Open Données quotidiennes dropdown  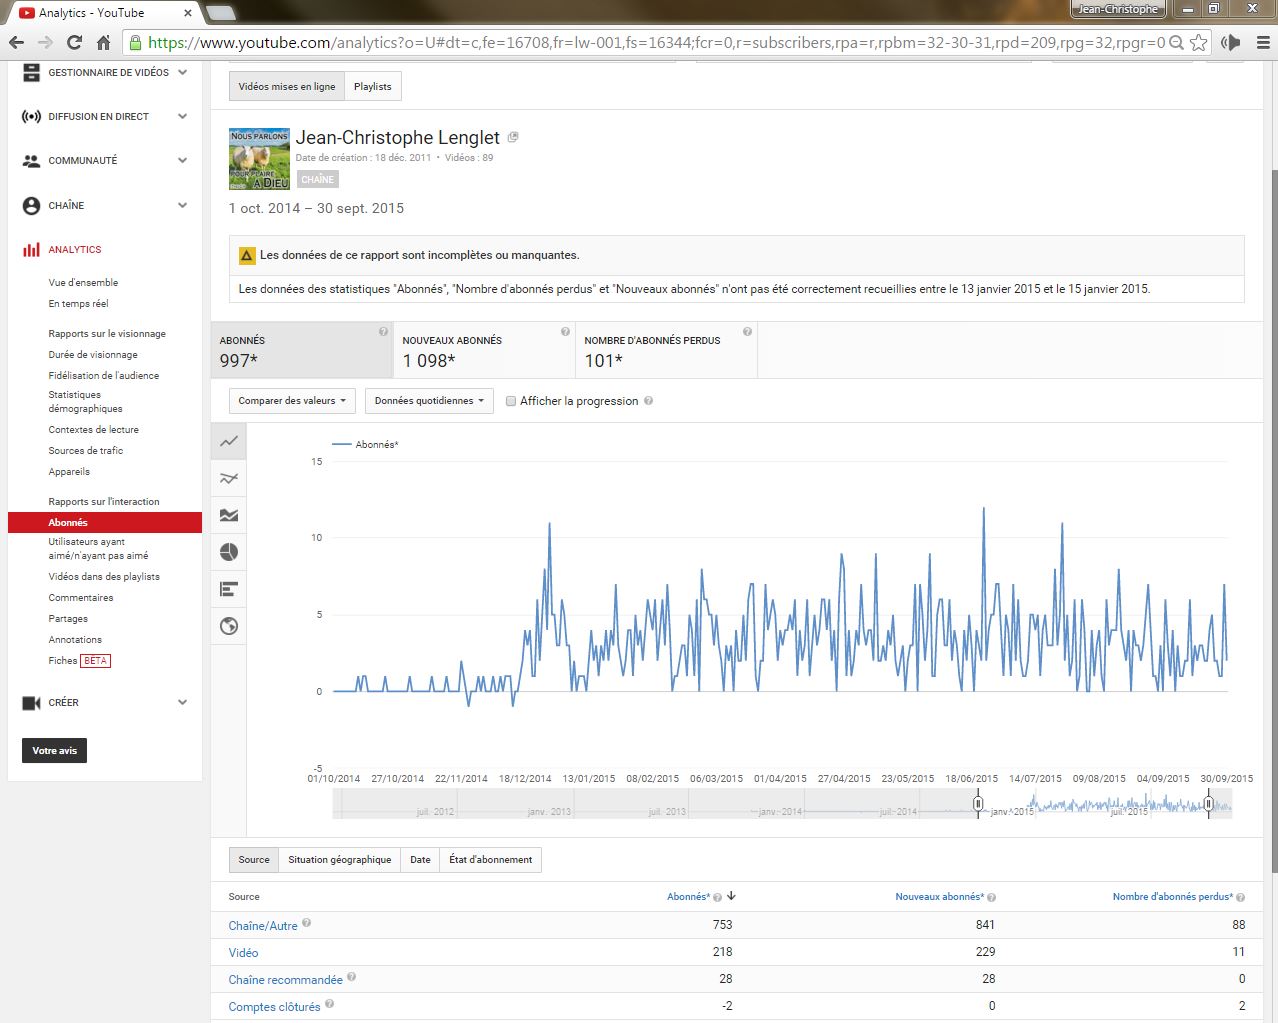coord(429,401)
